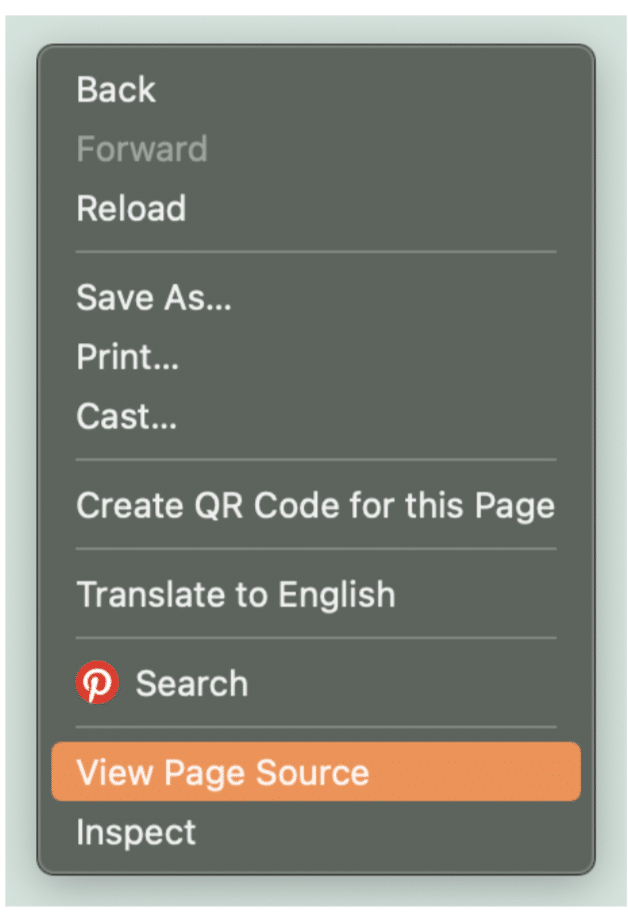The image size is (628, 918).
Task: Generate a QR code via the menu
Action: [315, 505]
